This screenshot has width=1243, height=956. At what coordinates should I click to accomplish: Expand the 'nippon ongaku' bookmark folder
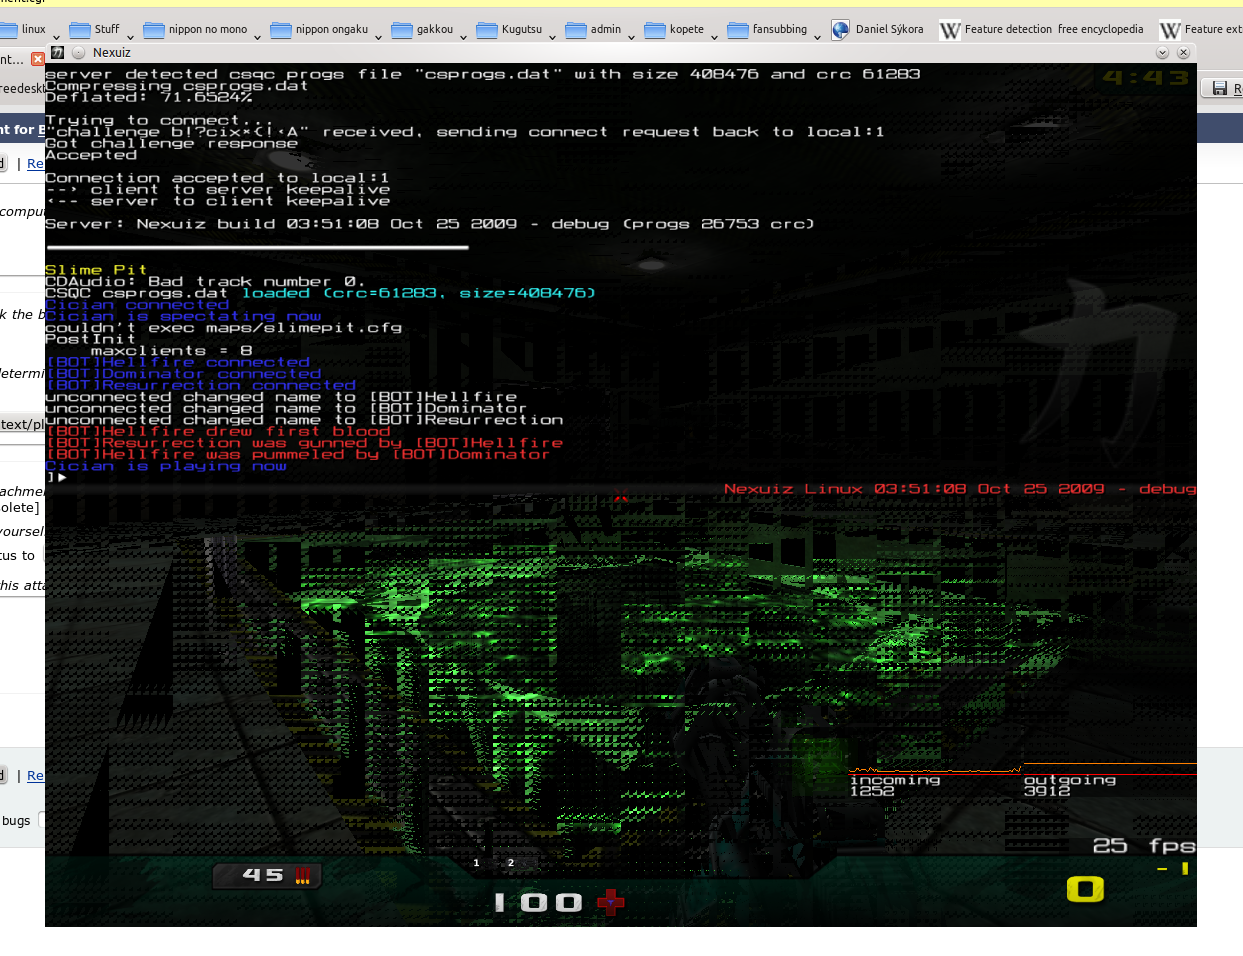pyautogui.click(x=327, y=30)
